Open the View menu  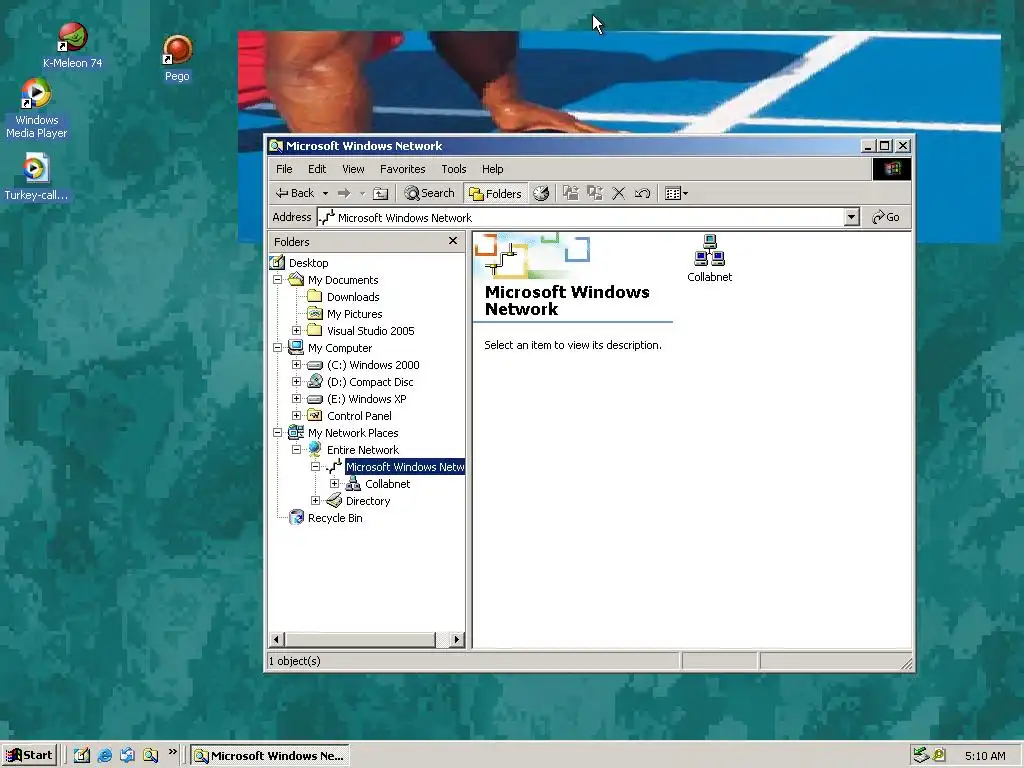pyautogui.click(x=353, y=169)
